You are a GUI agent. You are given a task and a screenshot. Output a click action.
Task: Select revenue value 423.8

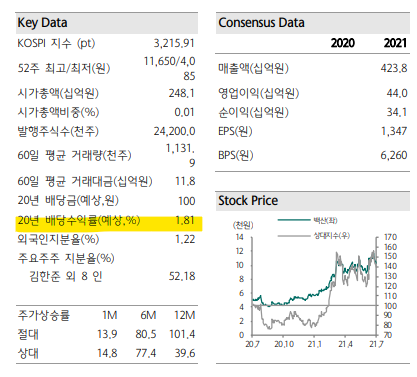(394, 68)
